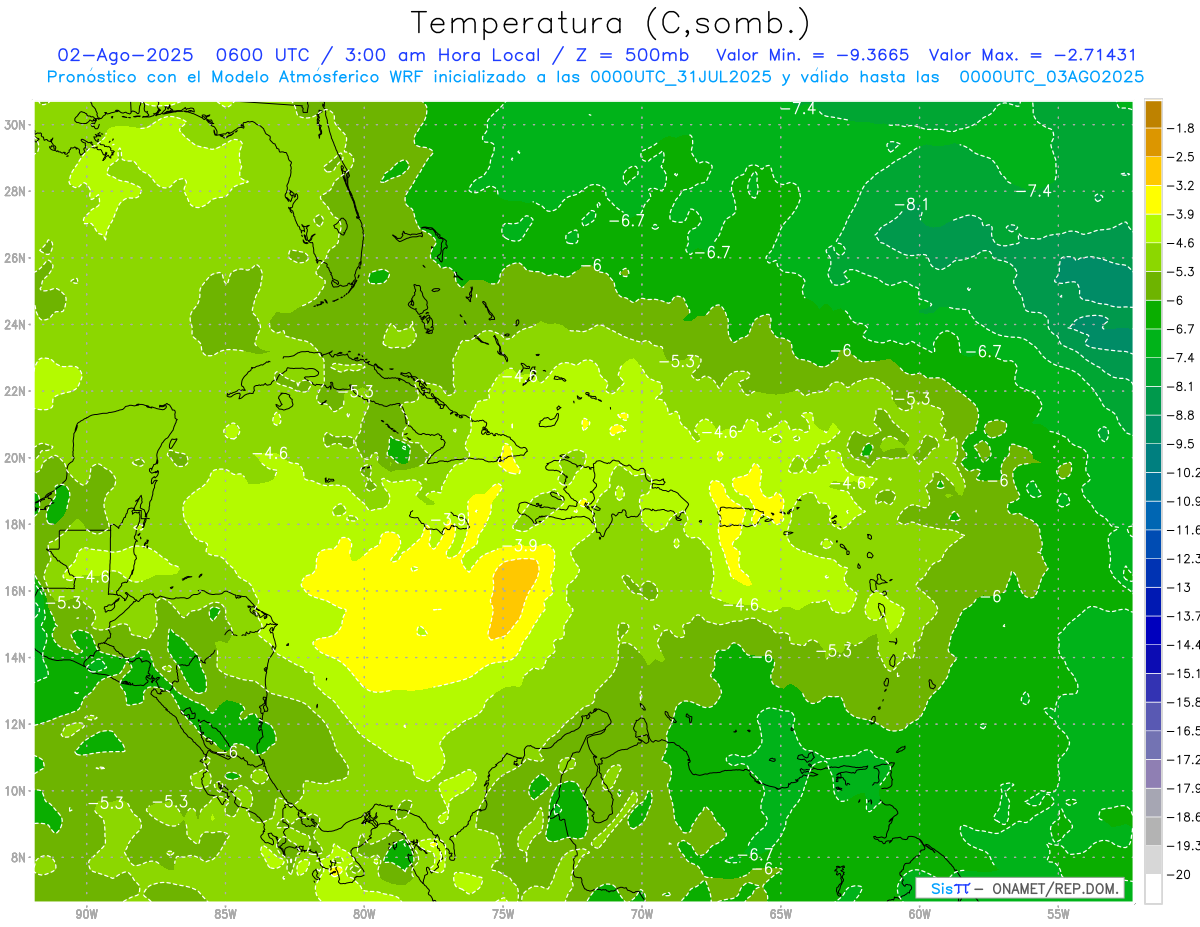The height and width of the screenshot is (927, 1200).
Task: Pick legend swatch between -3.2 and -3.9
Action: coord(1153,200)
